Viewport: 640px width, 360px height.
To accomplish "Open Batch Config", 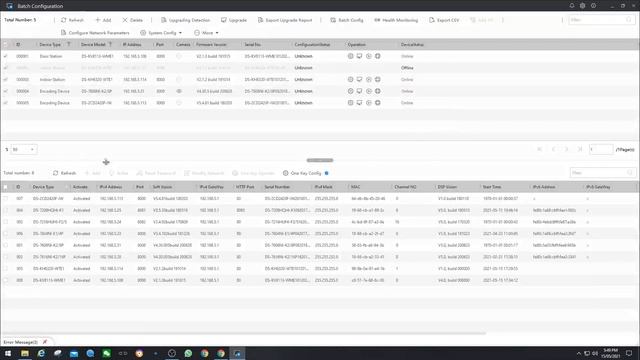I will [347, 20].
